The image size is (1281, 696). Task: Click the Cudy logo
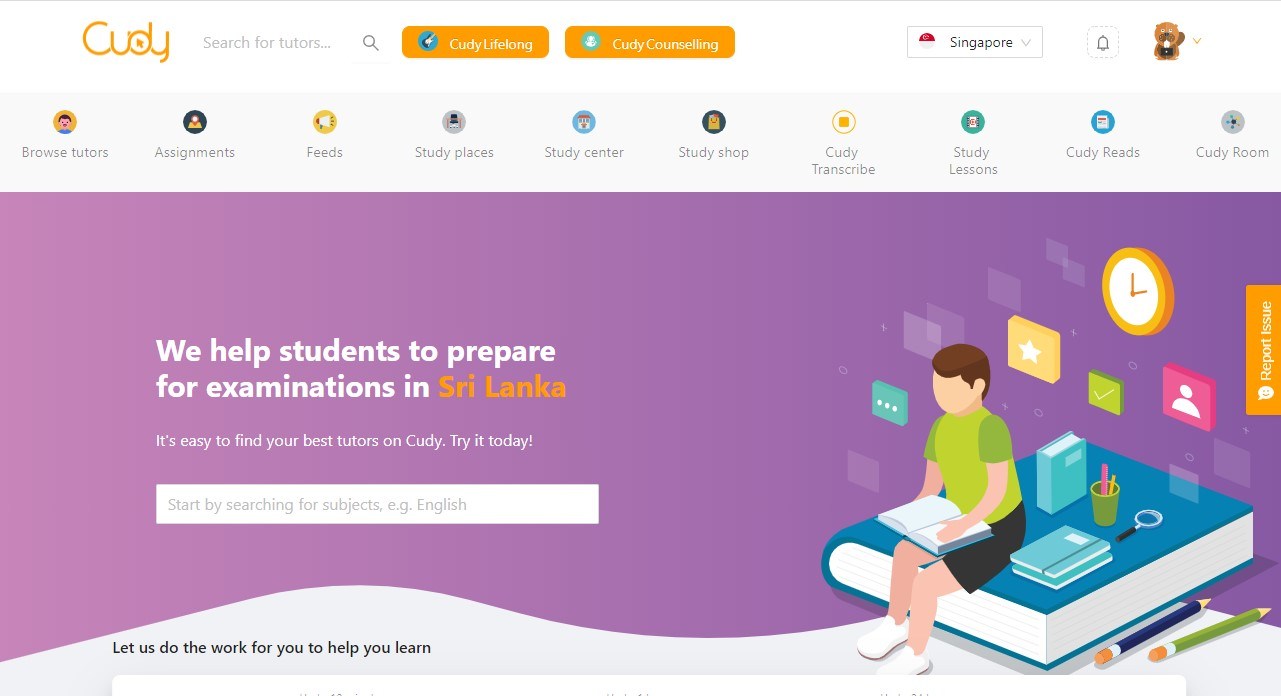[x=126, y=42]
